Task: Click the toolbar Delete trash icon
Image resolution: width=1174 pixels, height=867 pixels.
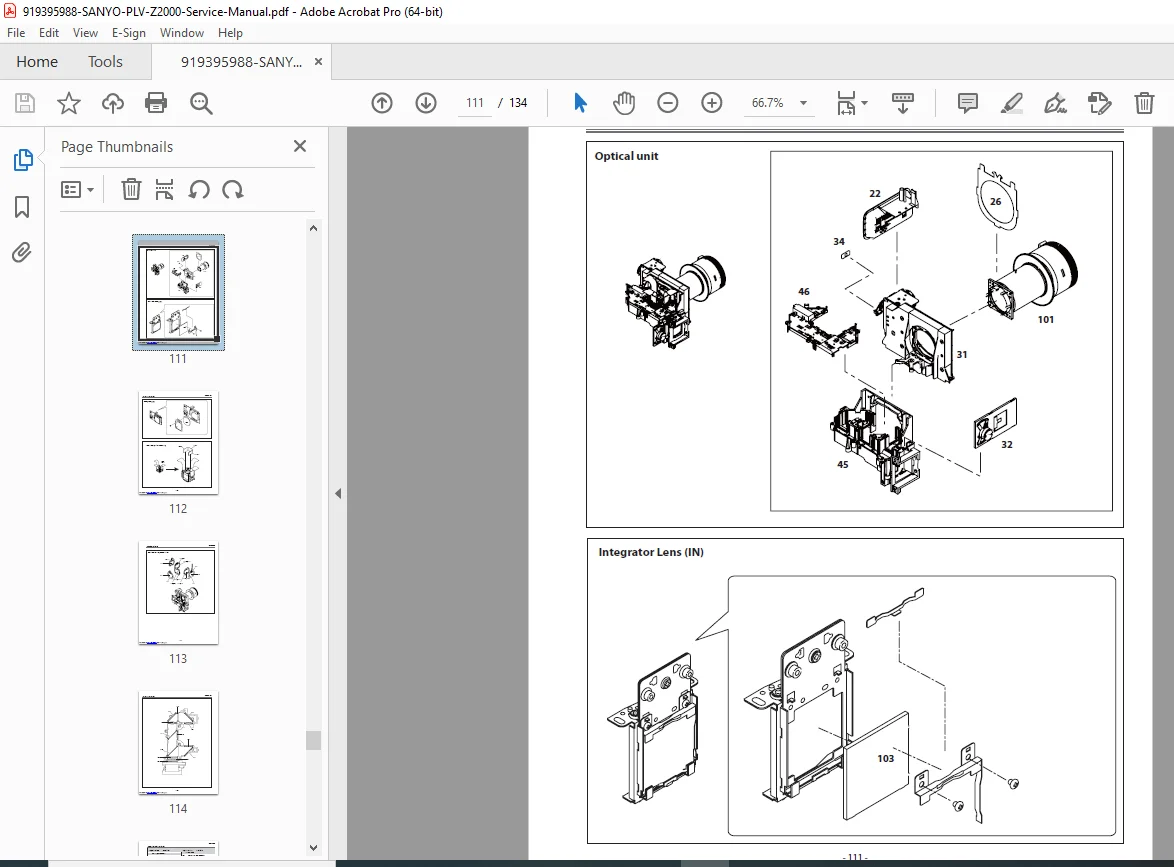Action: click(x=1144, y=103)
